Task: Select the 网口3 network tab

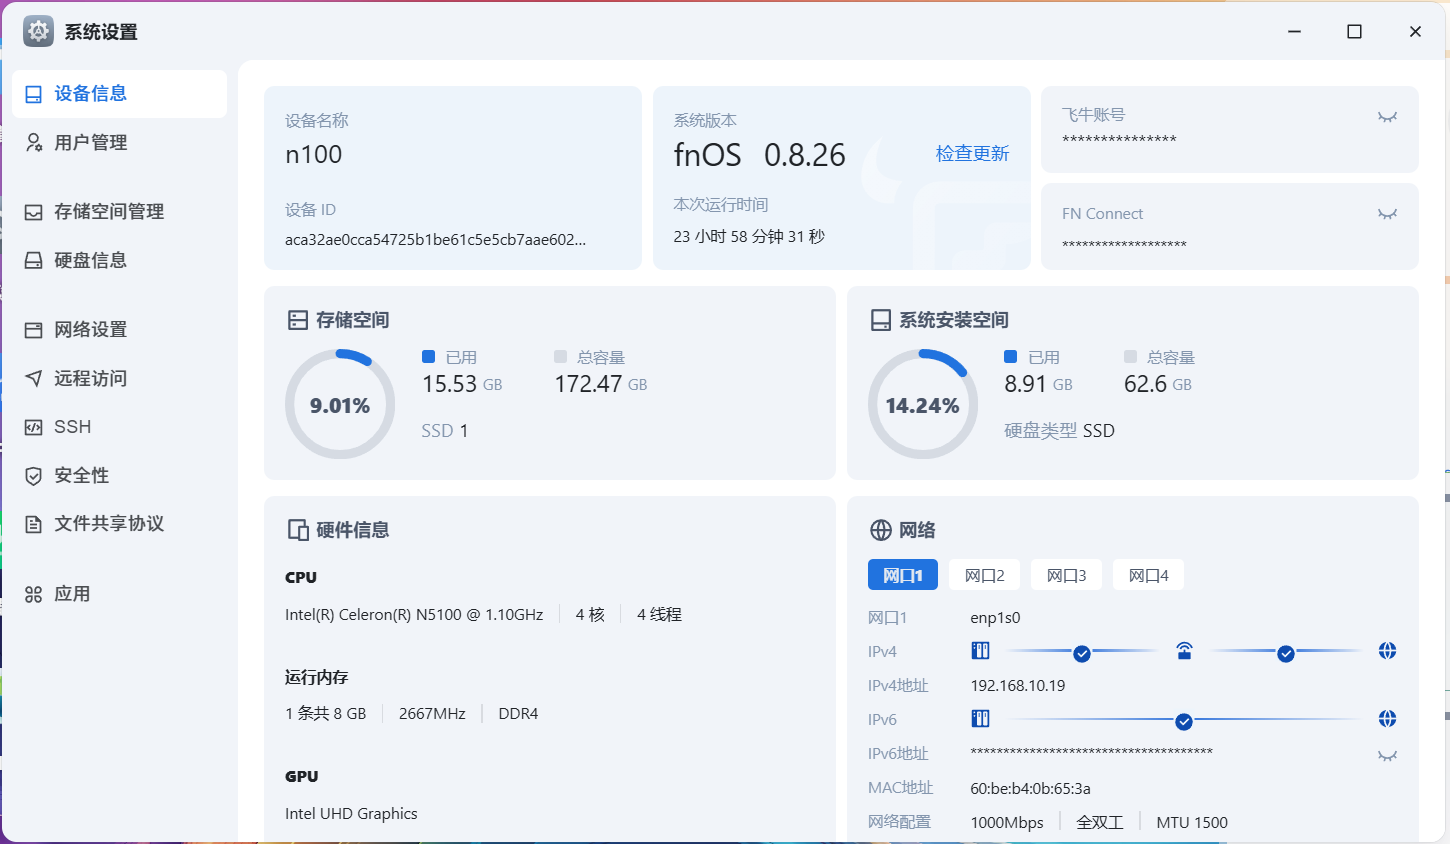Action: [x=1066, y=575]
